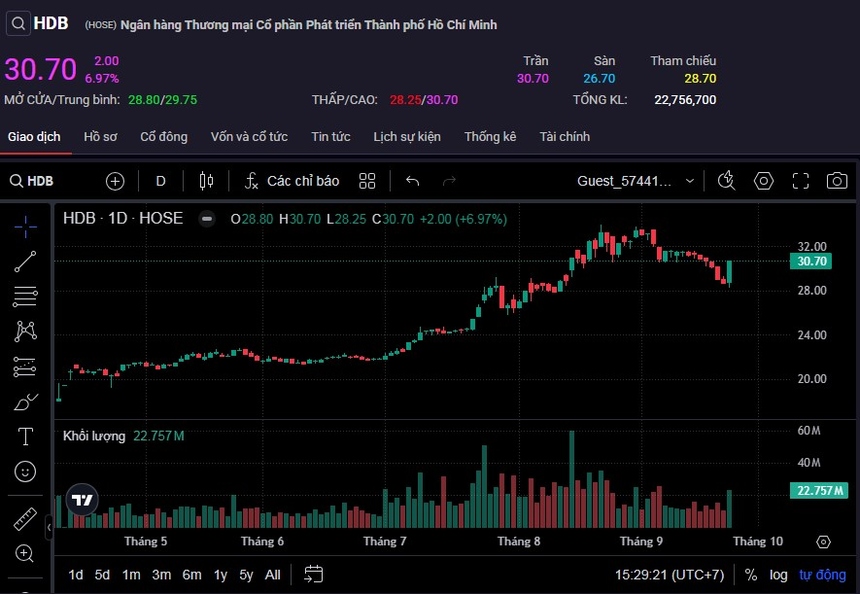
Task: Open chart settings hexagon icon
Action: [x=764, y=181]
